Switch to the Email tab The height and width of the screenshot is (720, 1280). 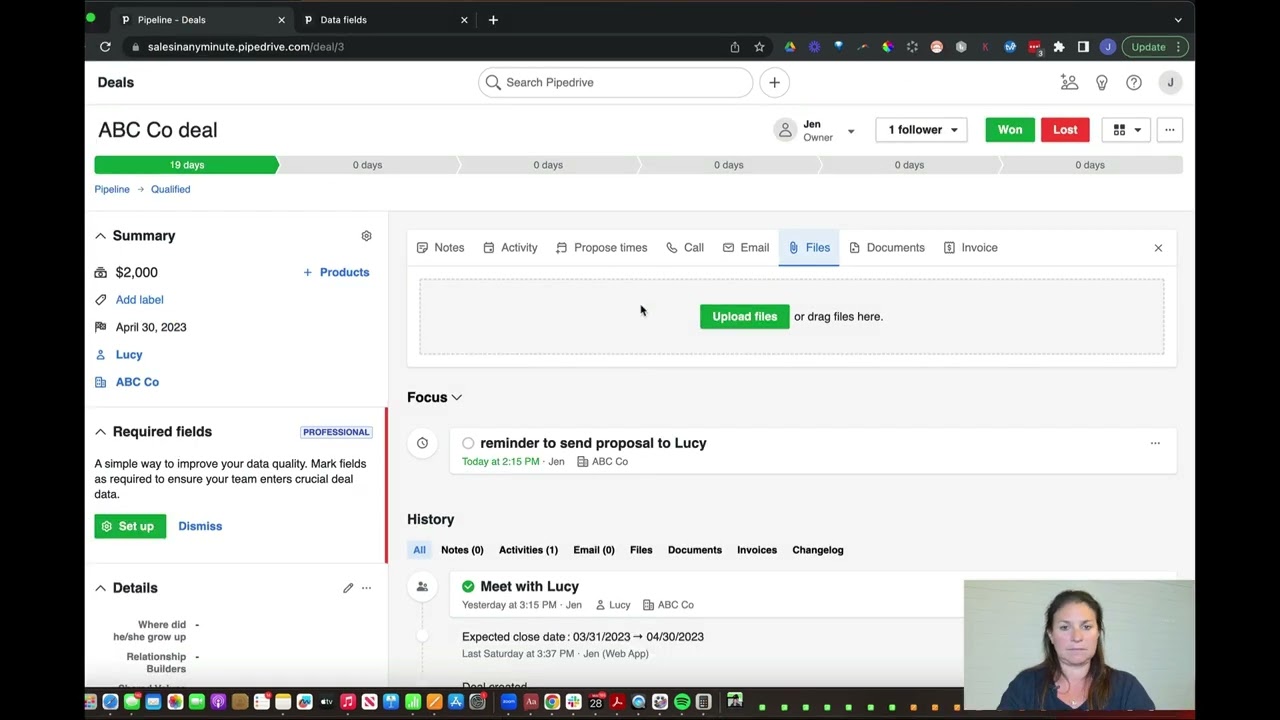tap(746, 248)
